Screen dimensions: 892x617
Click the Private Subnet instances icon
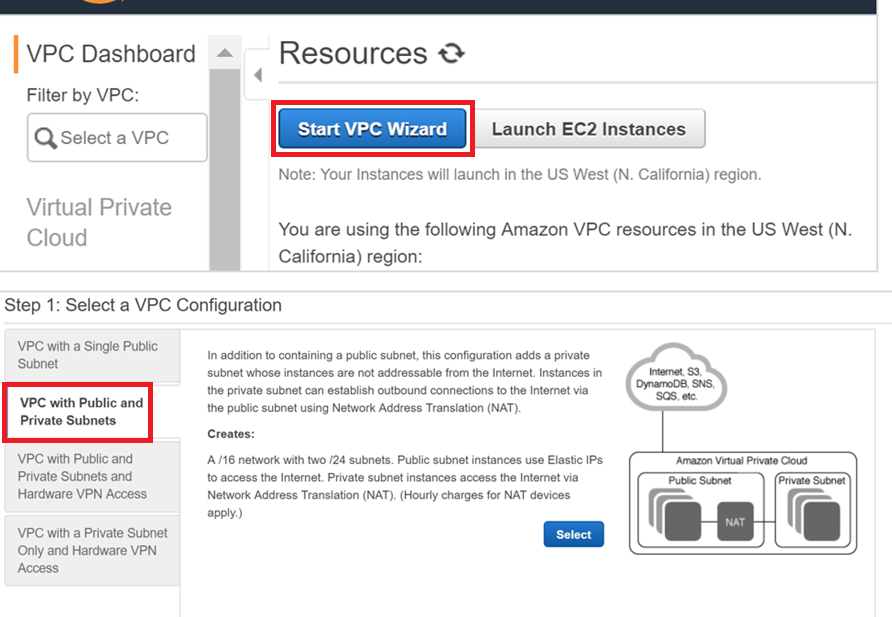coord(814,517)
